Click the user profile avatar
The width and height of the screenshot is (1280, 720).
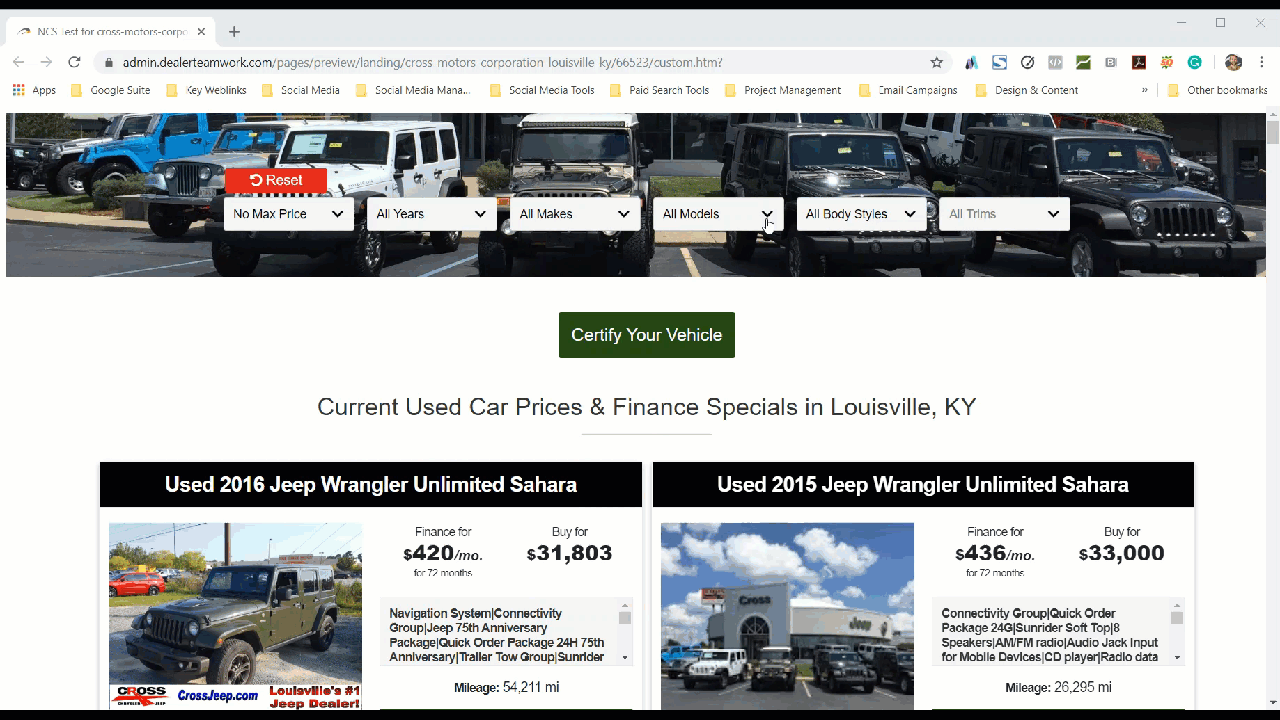[1233, 62]
